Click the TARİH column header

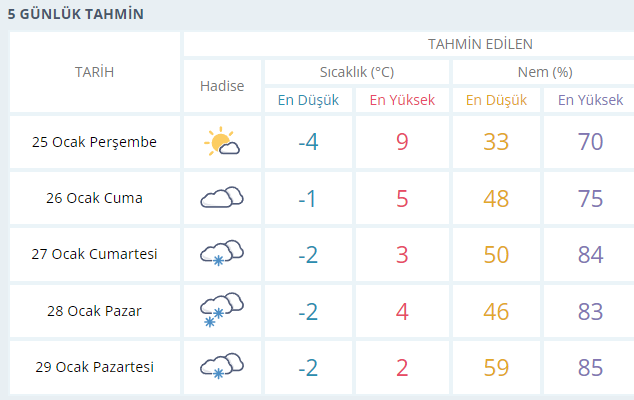point(94,71)
